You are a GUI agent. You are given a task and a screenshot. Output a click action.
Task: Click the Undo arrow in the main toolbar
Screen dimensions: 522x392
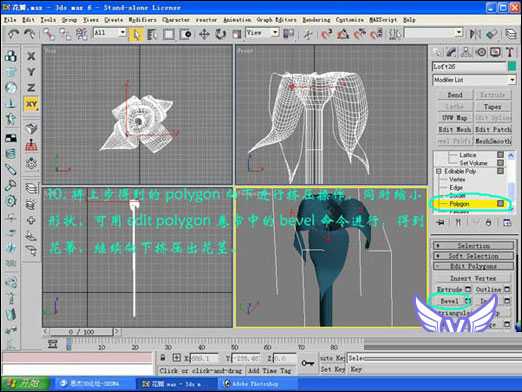[x=13, y=34]
